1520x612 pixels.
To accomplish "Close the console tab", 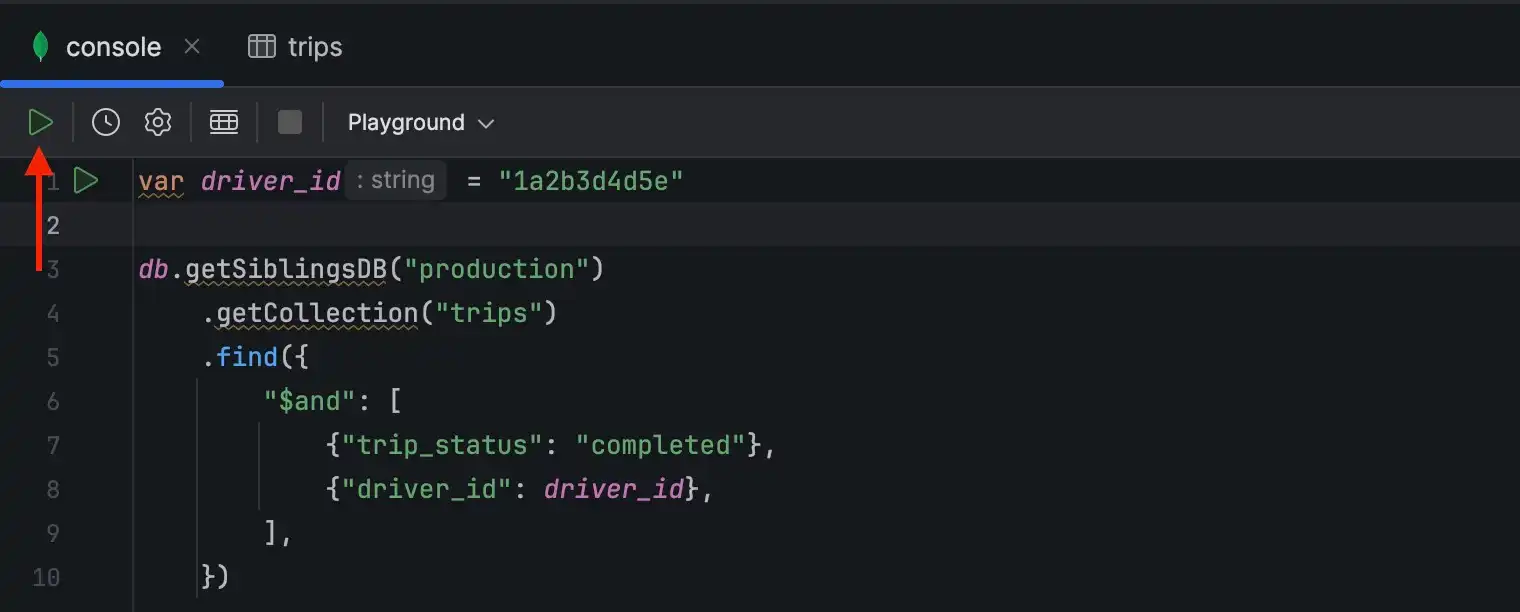I will (x=192, y=46).
